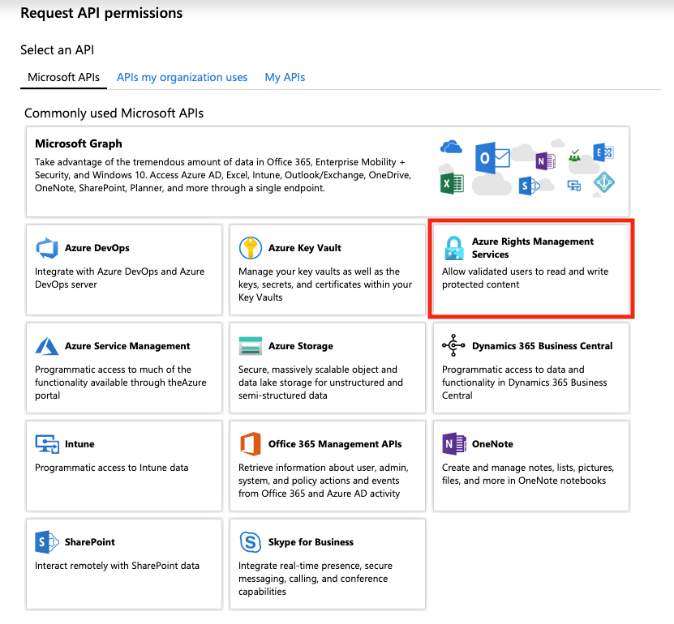The width and height of the screenshot is (674, 624).
Task: Click the Office 365 Management APIs logo
Action: (251, 444)
